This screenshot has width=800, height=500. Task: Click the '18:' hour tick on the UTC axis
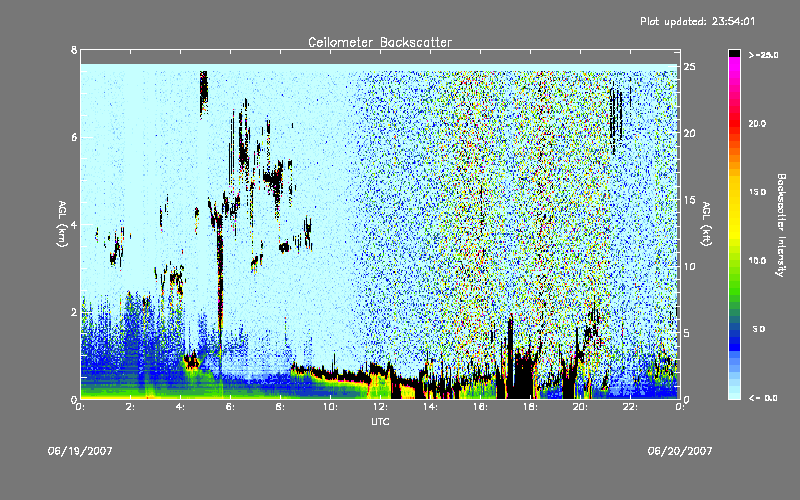[531, 407]
